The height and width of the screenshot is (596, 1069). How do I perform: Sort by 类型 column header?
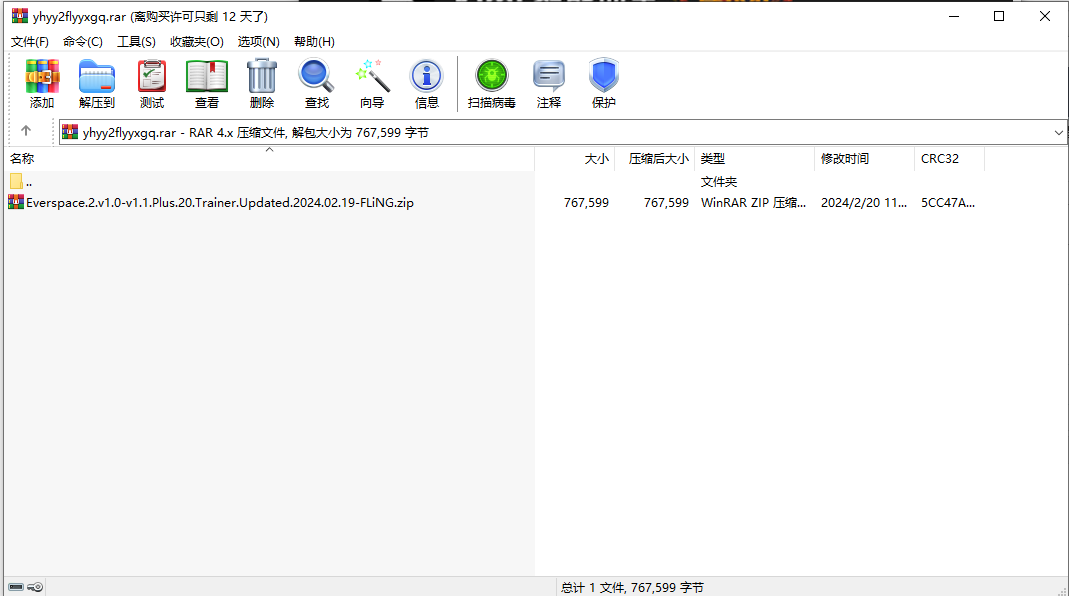click(754, 158)
